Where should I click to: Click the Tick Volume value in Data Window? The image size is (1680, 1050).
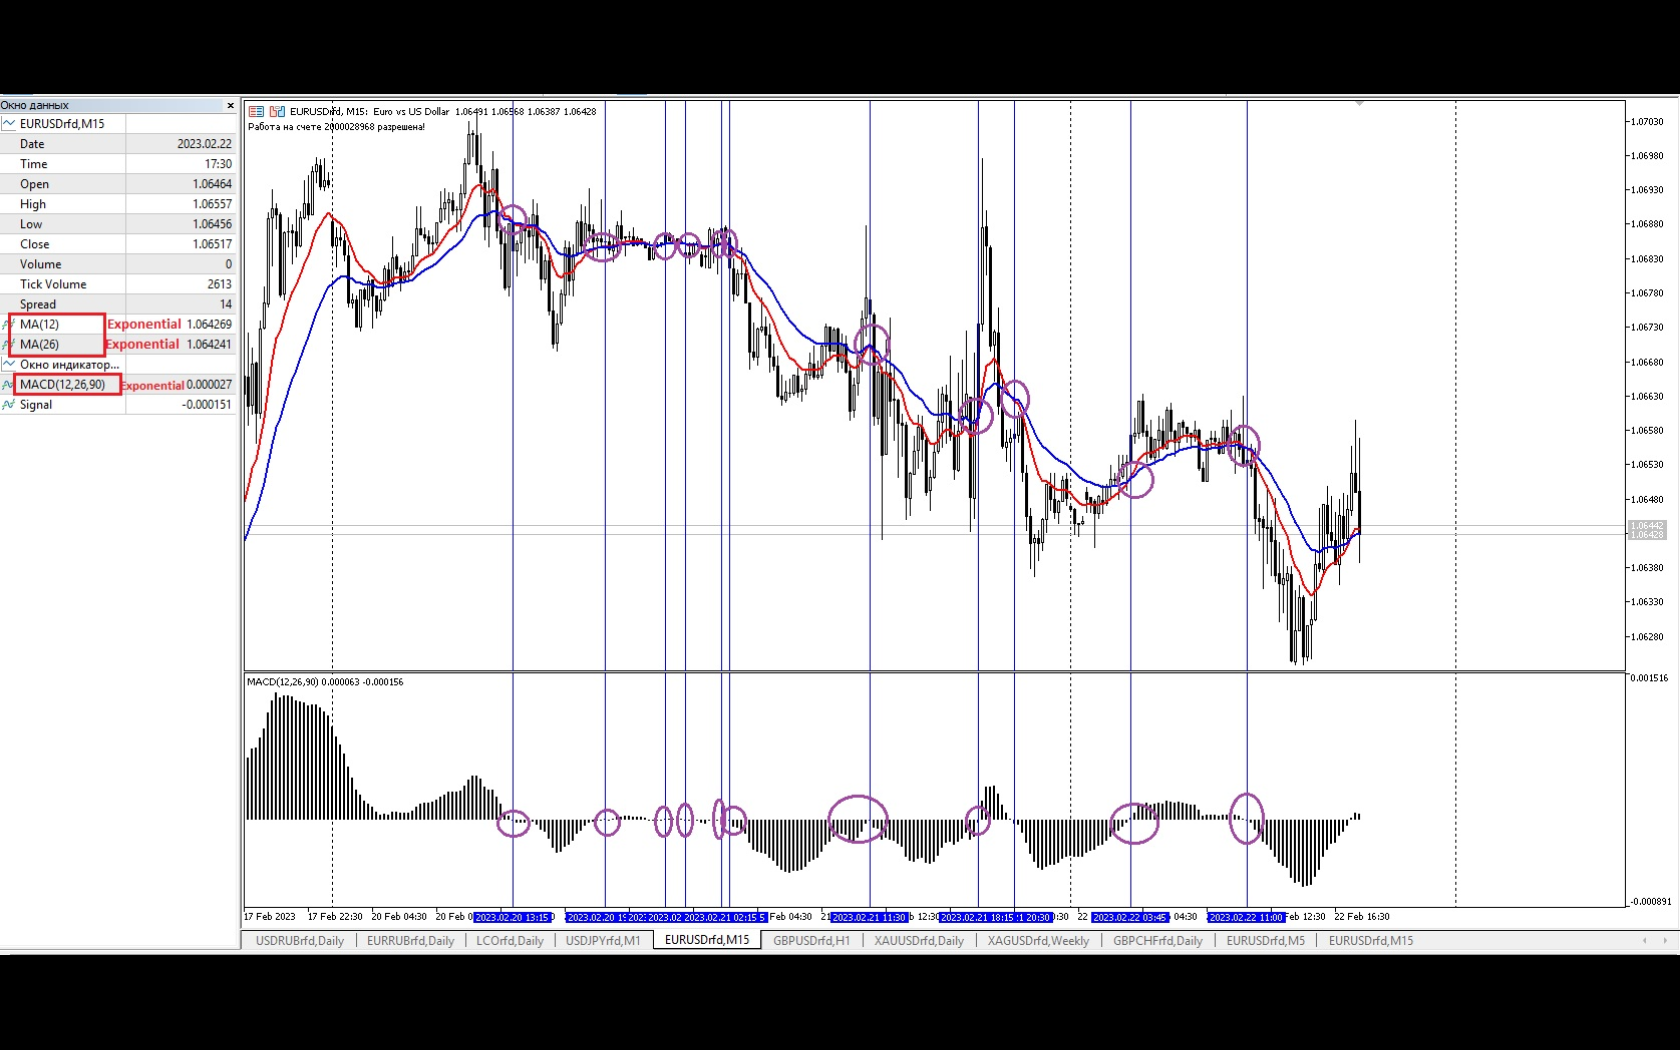(x=217, y=284)
